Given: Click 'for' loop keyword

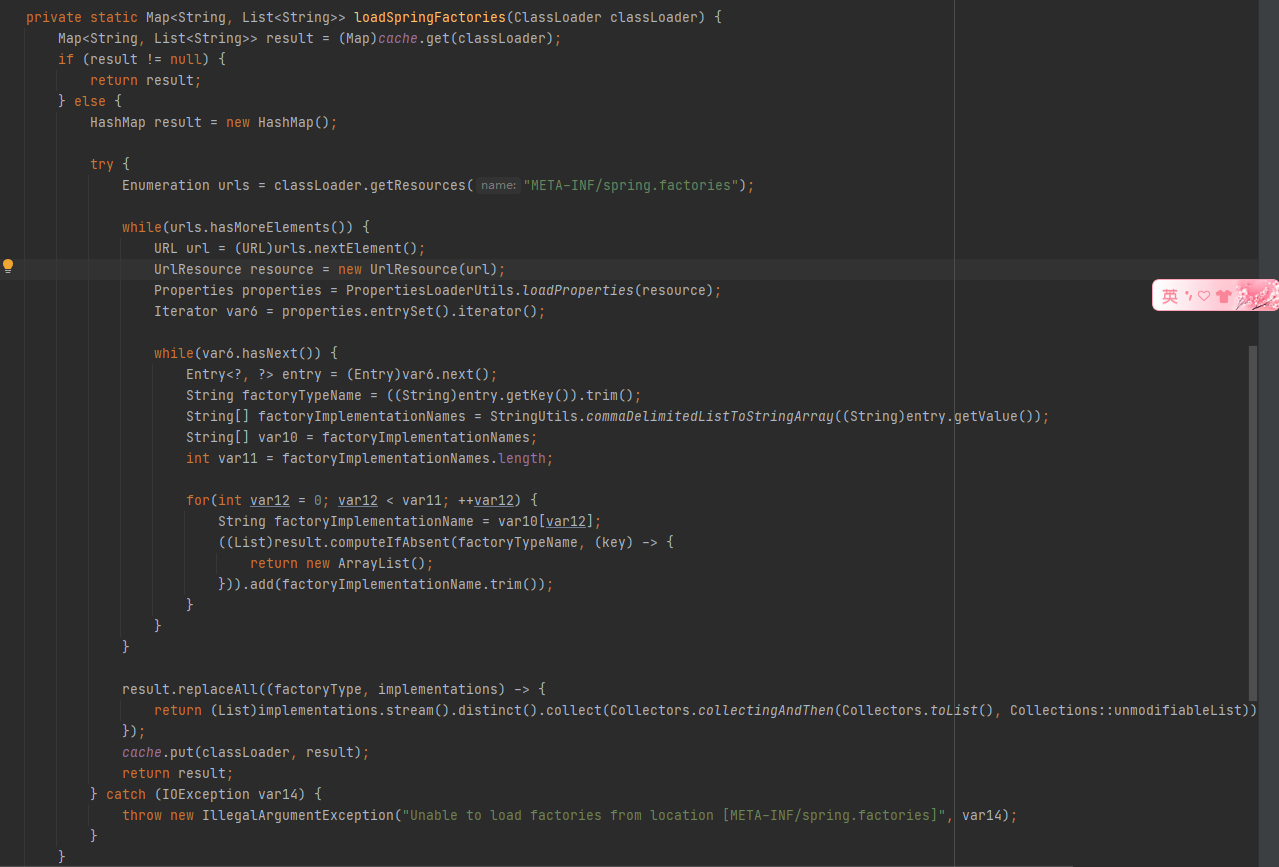Looking at the screenshot, I should pos(198,501).
